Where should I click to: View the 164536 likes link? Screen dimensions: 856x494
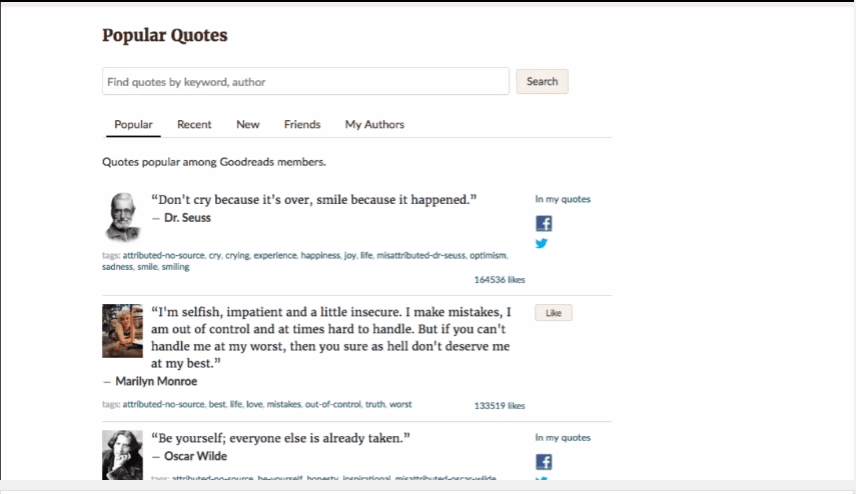pos(499,280)
